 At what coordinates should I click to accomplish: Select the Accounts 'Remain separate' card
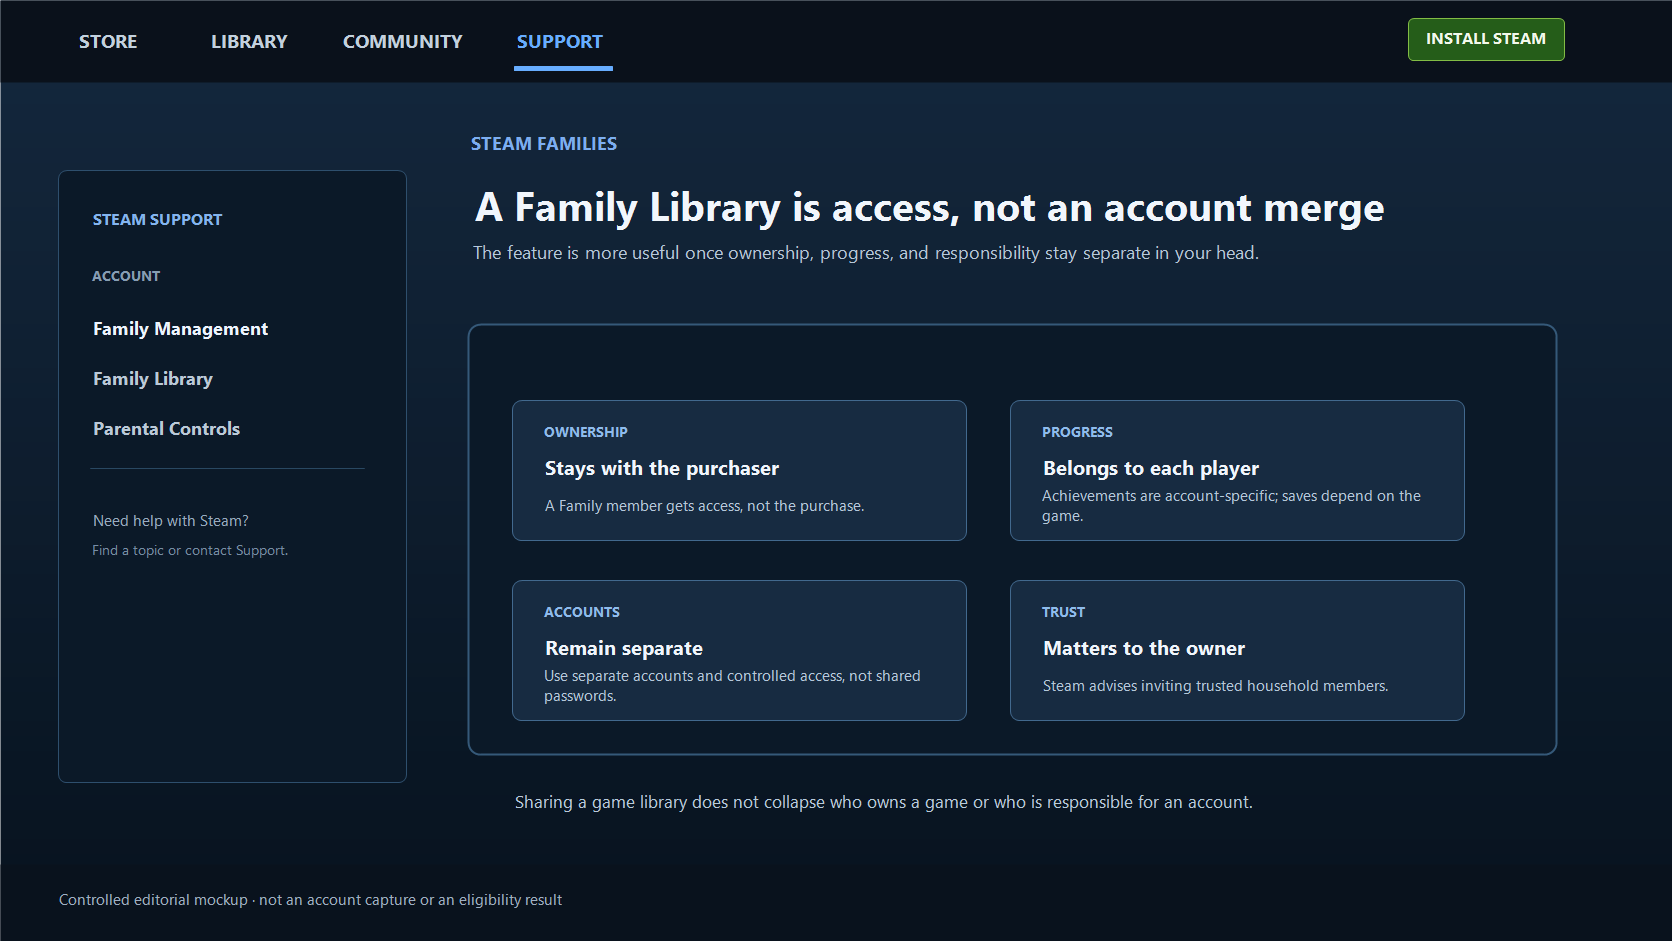tap(739, 650)
